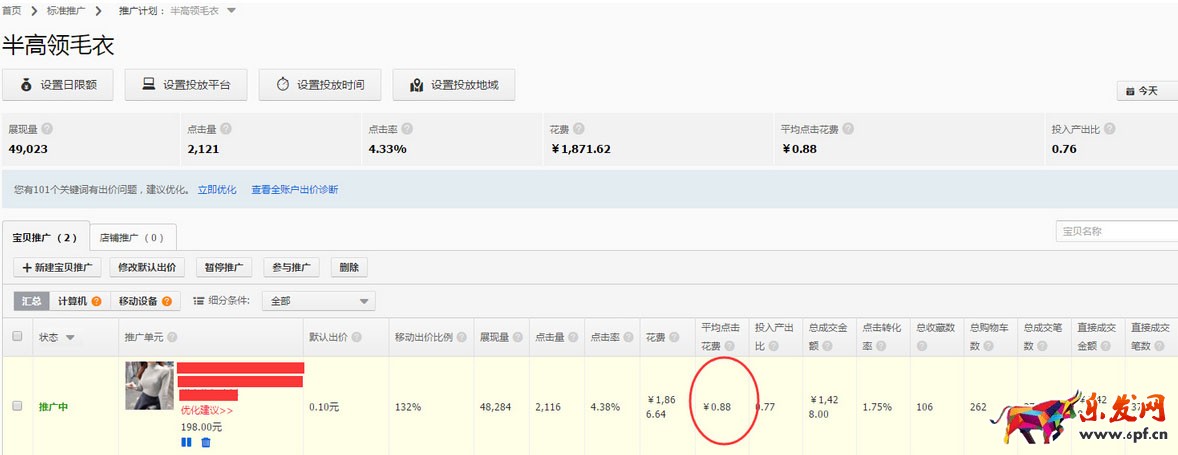Open the 查看全账户出价诊断 link
The image size is (1178, 455).
[x=294, y=189]
